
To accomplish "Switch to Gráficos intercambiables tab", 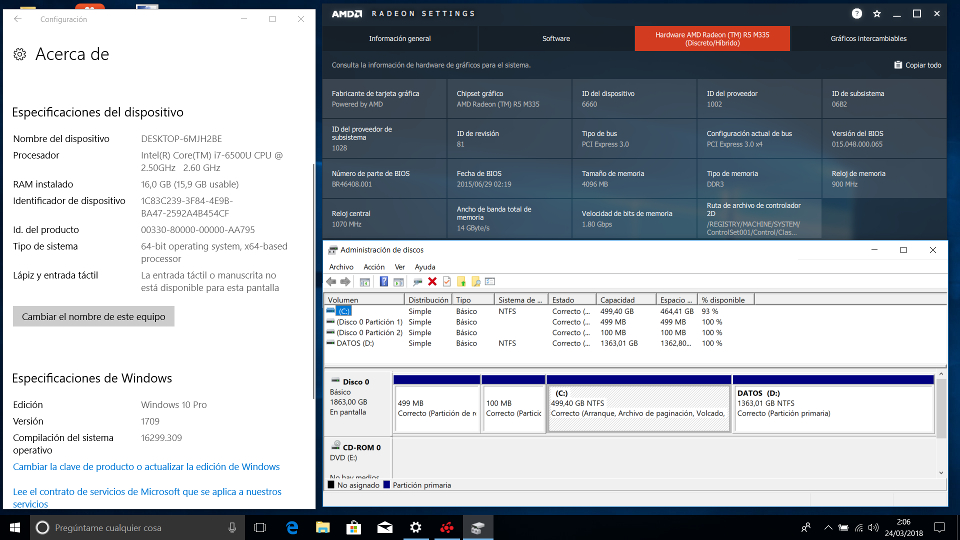I will tap(868, 39).
